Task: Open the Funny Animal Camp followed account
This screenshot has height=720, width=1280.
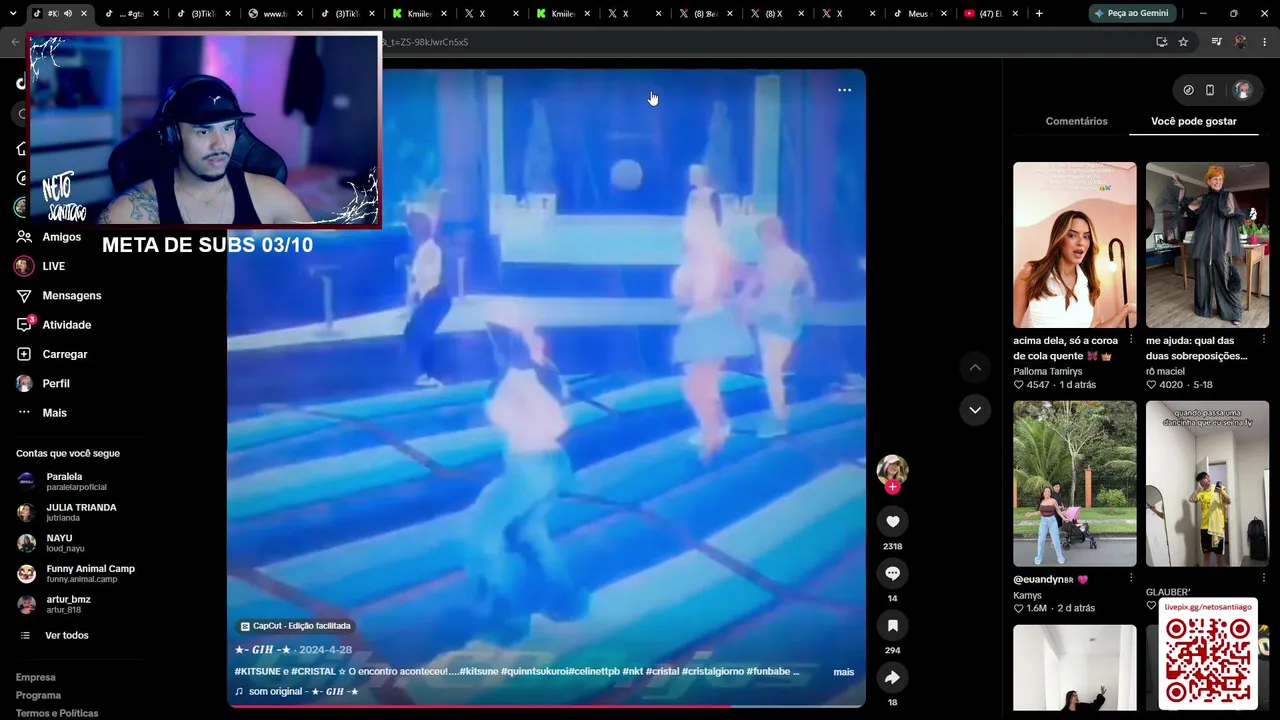Action: click(76, 573)
